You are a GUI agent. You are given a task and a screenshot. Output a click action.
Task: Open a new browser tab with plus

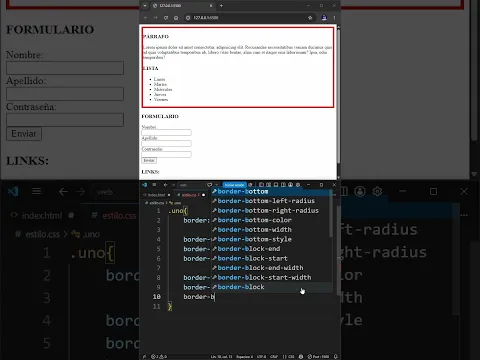click(x=221, y=5)
